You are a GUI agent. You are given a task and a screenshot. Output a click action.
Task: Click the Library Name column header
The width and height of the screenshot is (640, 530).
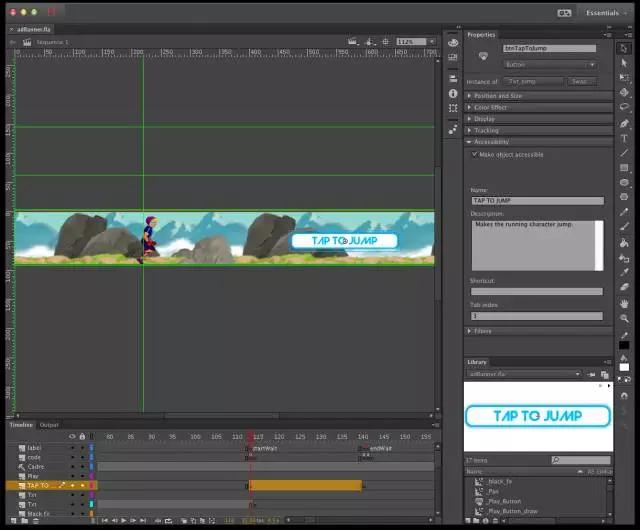tap(474, 472)
